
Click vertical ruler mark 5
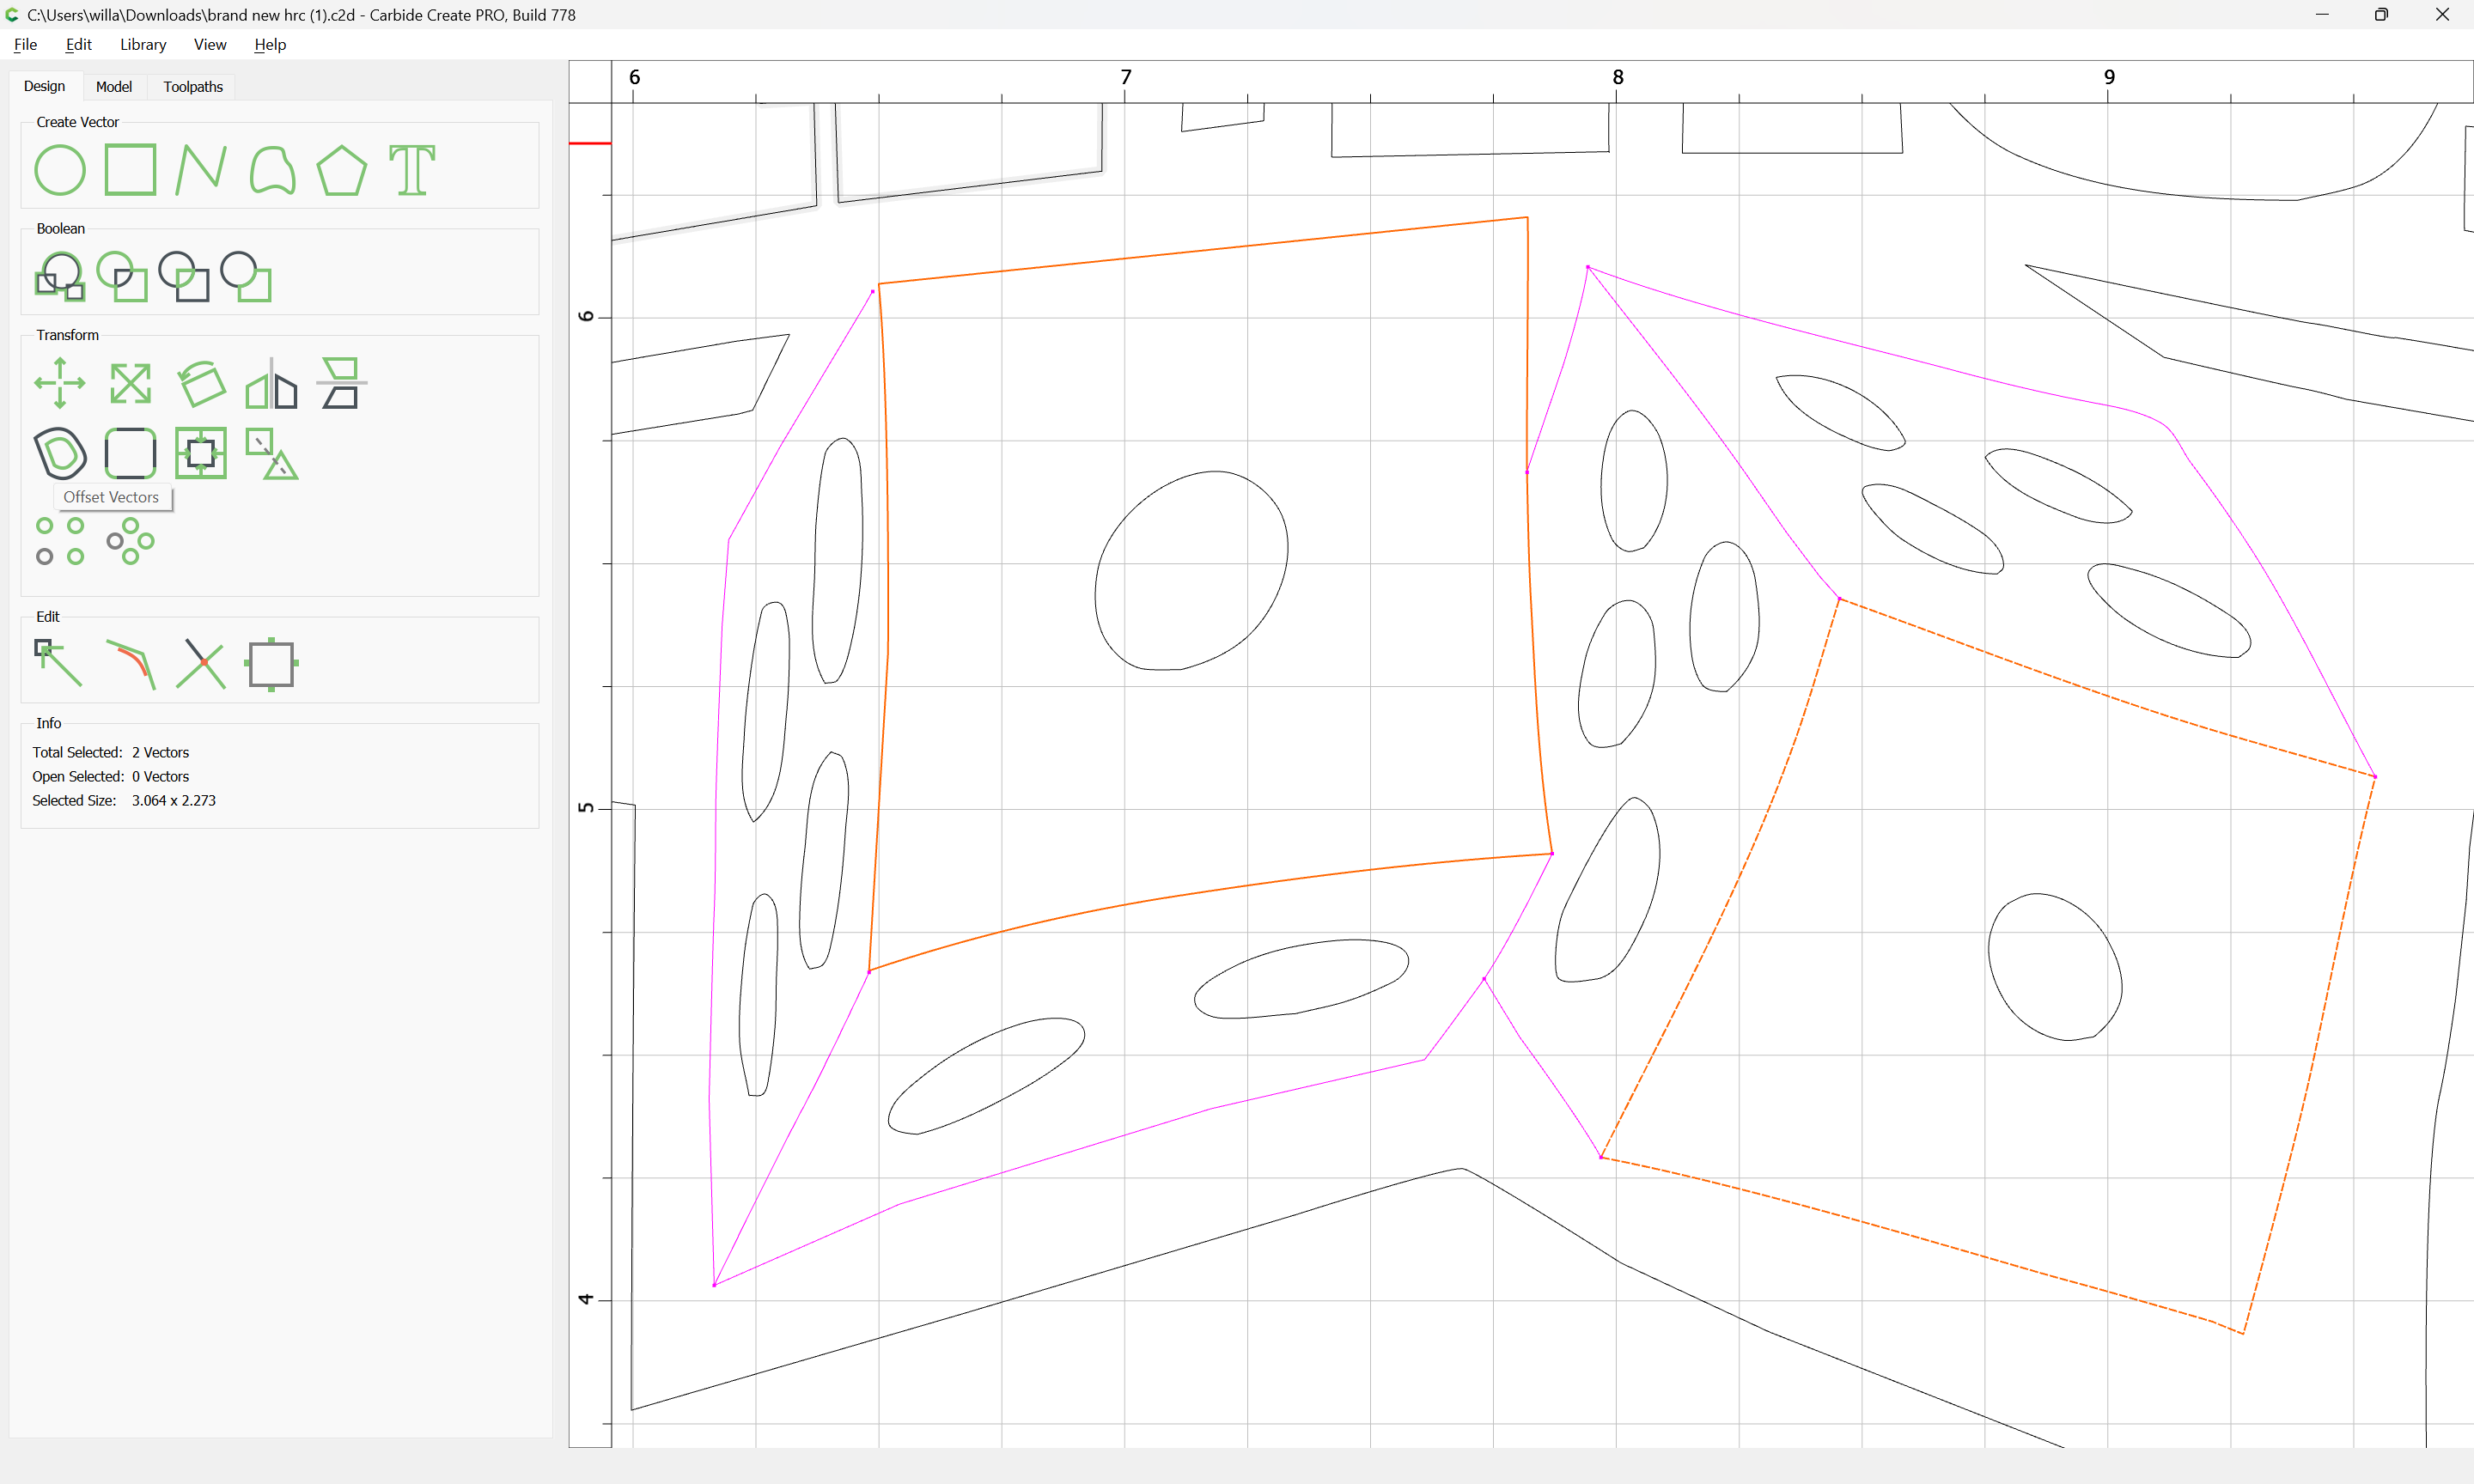(586, 808)
